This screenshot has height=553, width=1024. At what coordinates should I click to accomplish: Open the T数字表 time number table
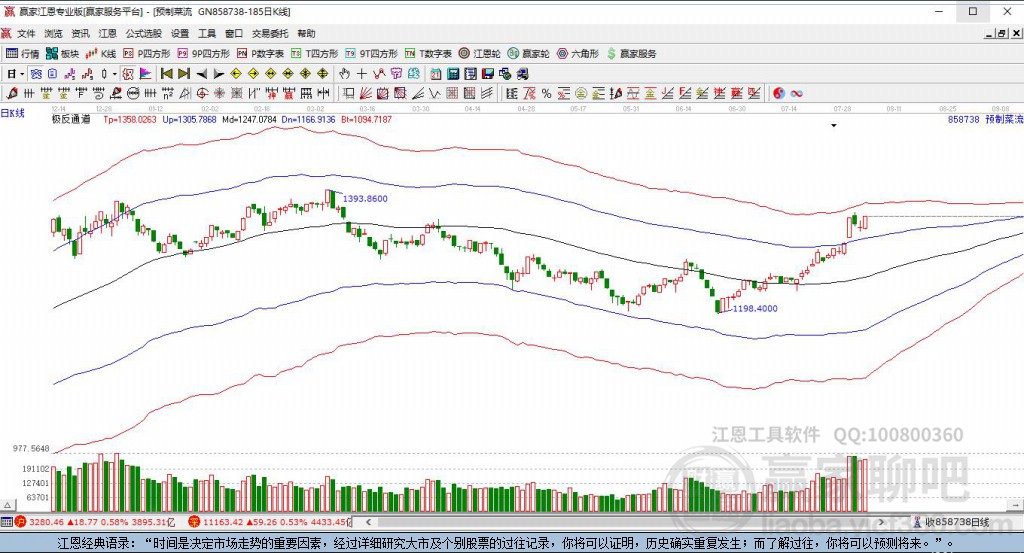[428, 54]
